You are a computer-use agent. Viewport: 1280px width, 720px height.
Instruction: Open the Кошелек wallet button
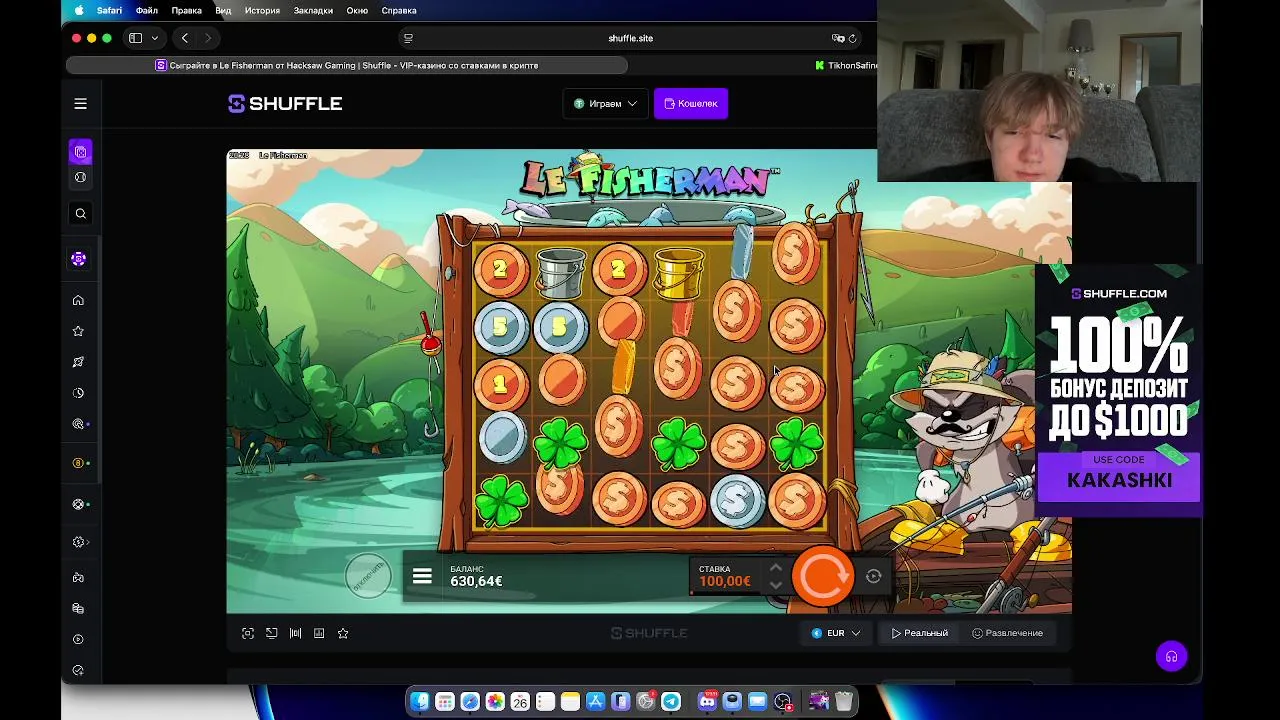click(x=691, y=104)
